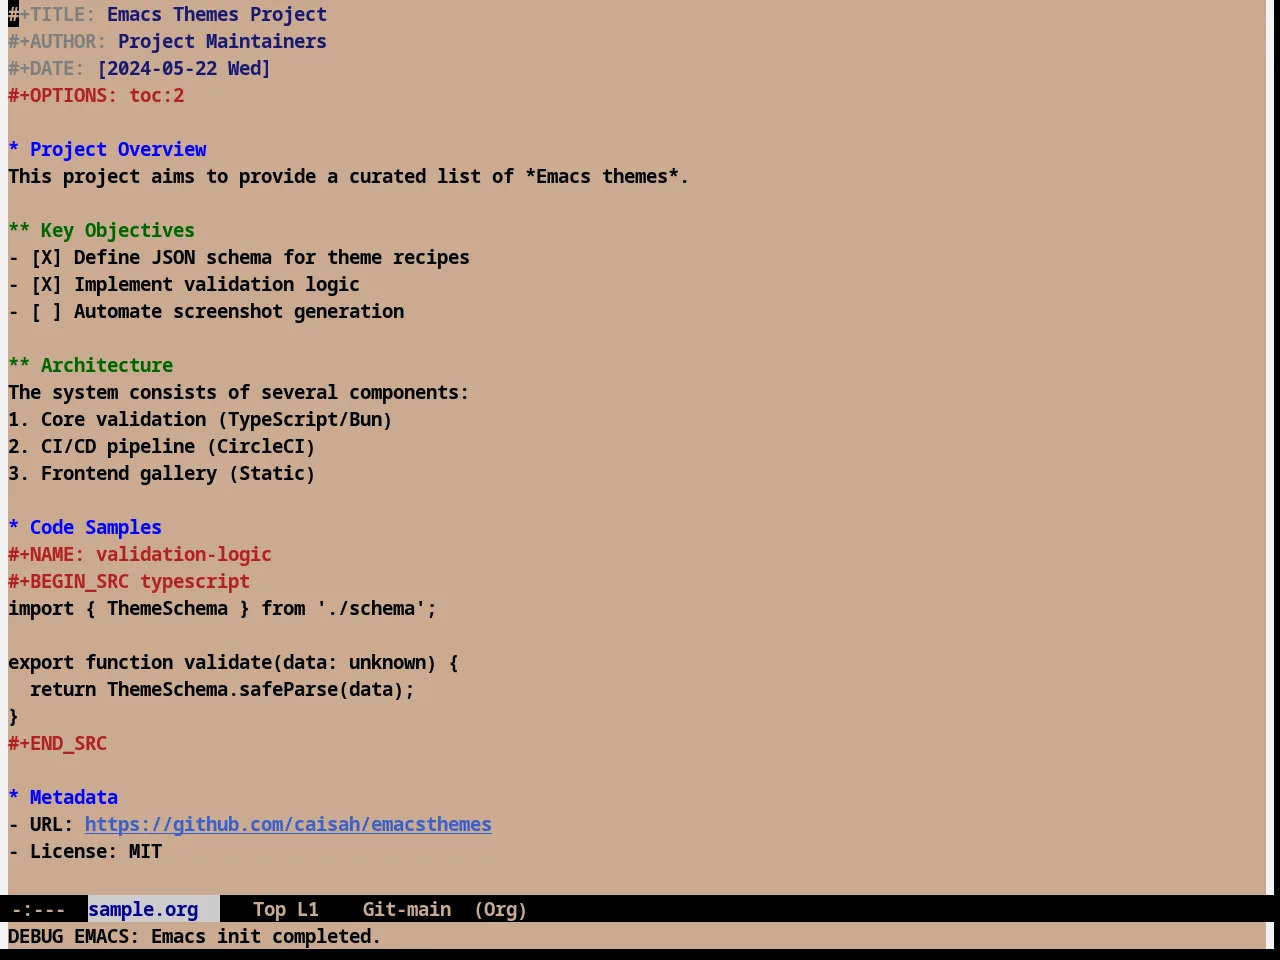Viewport: 1280px width, 960px height.
Task: Click 'The system consists of several components:' line
Action: click(x=238, y=393)
